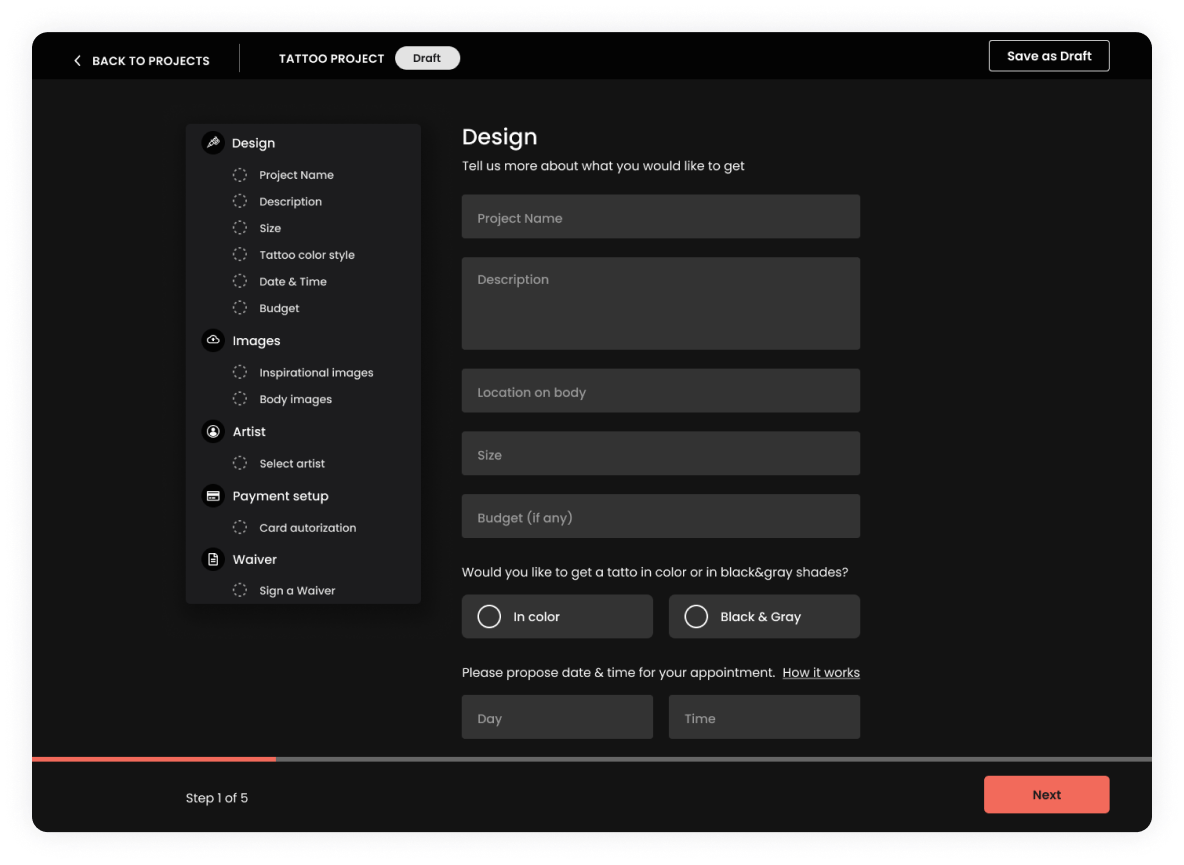Screen dimensions: 1184x865
Task: Open the Size field
Action: (x=660, y=454)
